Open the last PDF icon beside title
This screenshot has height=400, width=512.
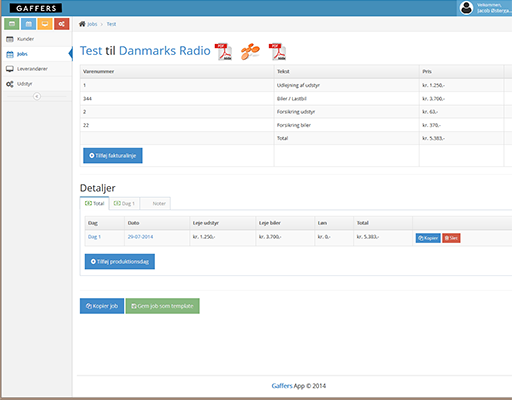coord(278,52)
